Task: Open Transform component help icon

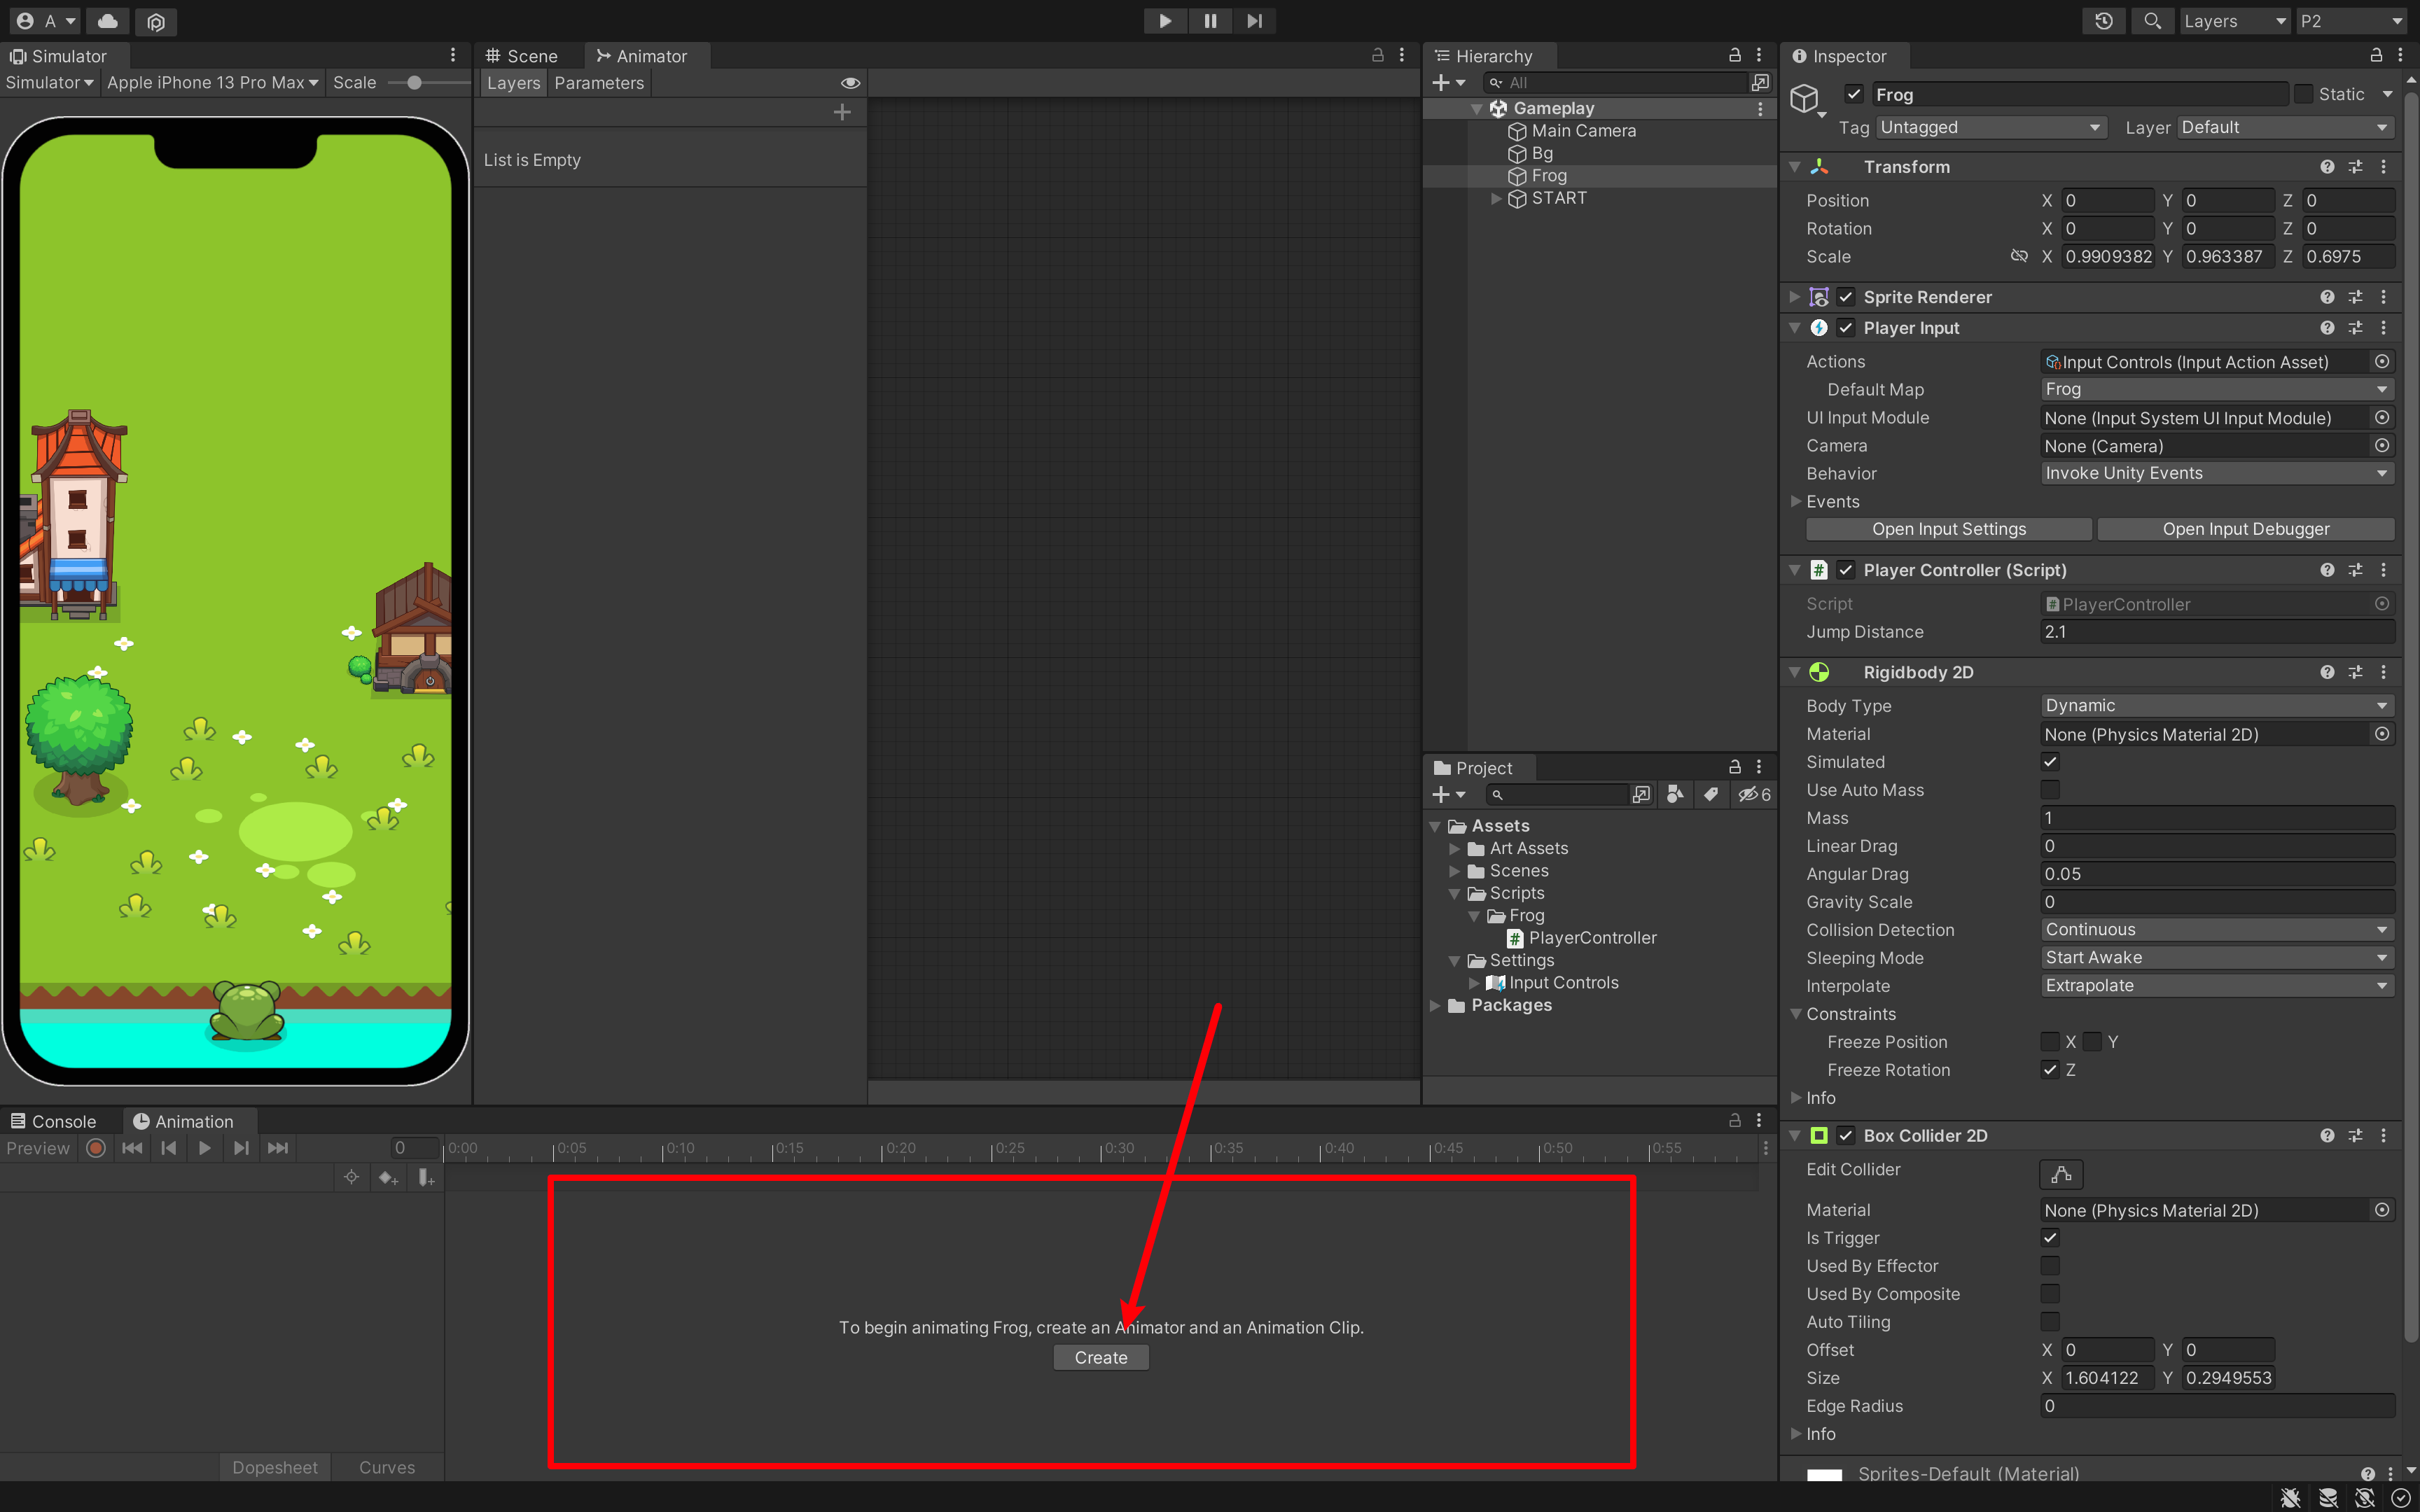Action: (x=2327, y=167)
